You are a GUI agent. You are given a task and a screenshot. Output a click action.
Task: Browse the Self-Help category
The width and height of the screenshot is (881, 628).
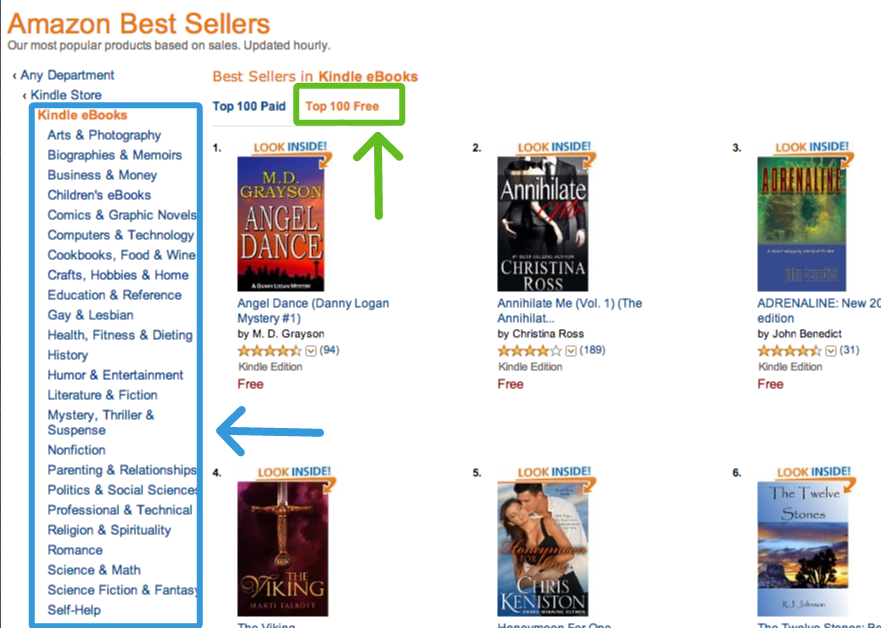click(x=76, y=610)
